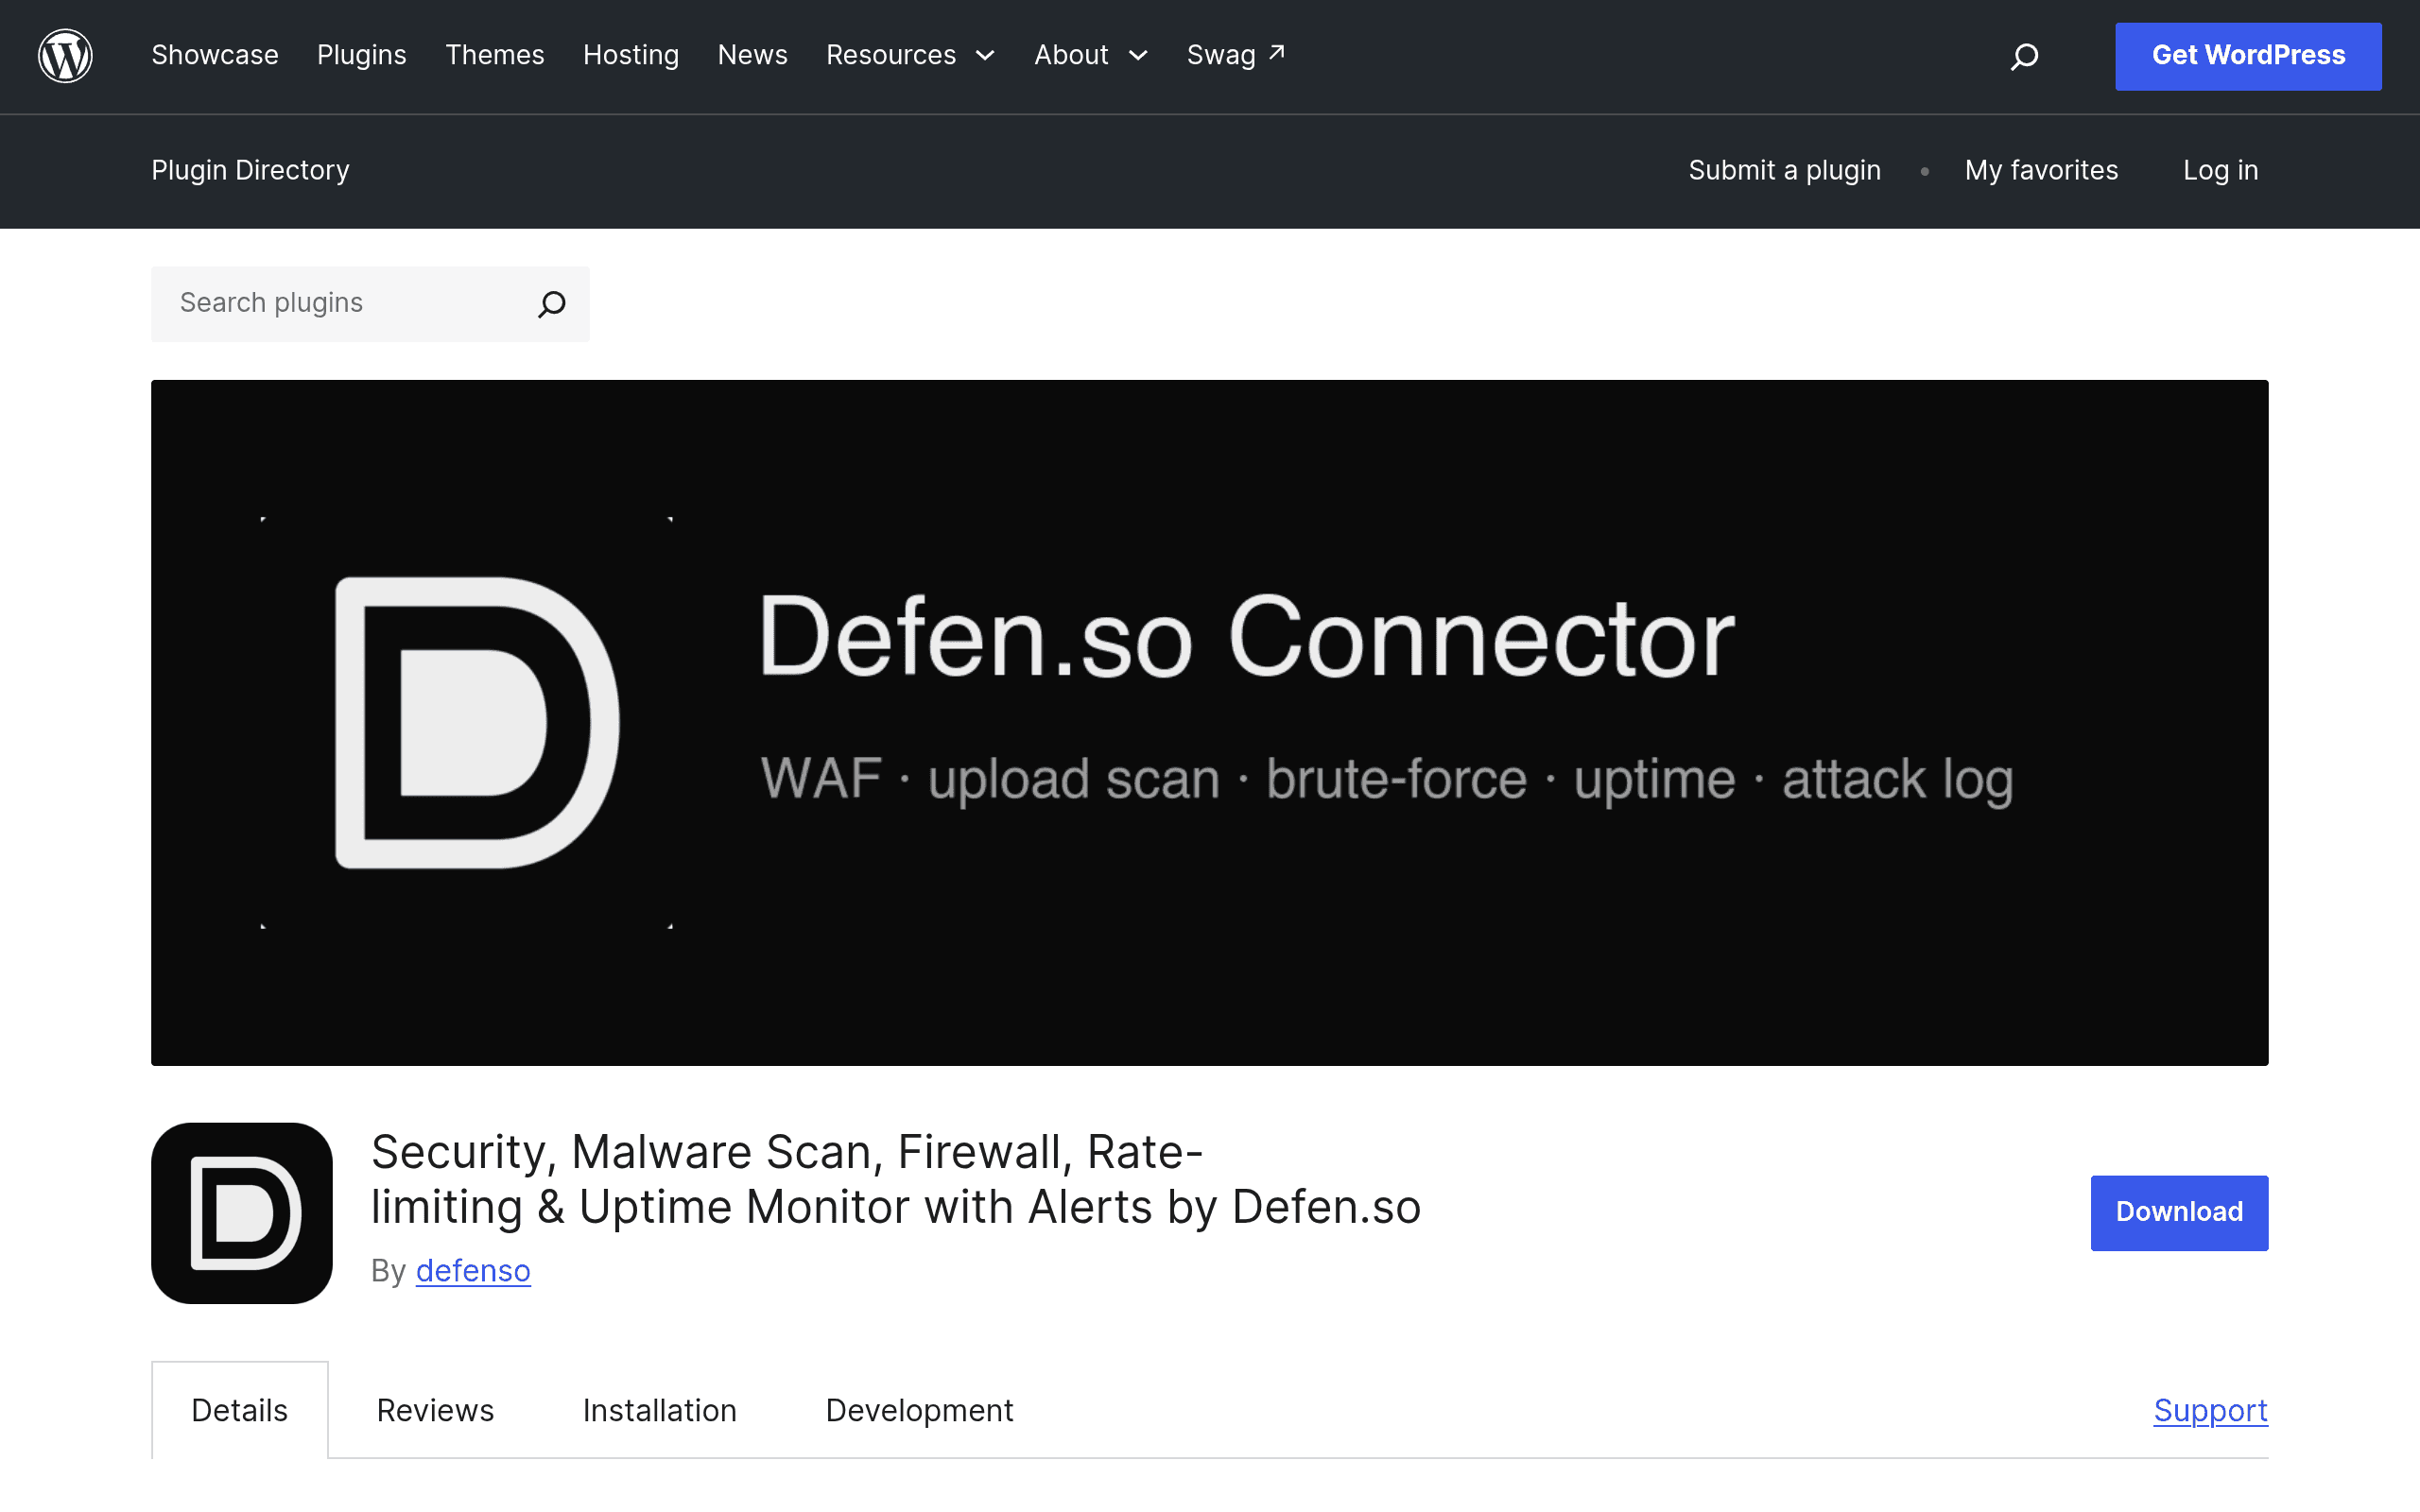Screen dimensions: 2420x1512
Task: Click the WordPress logo icon
Action: (x=65, y=56)
